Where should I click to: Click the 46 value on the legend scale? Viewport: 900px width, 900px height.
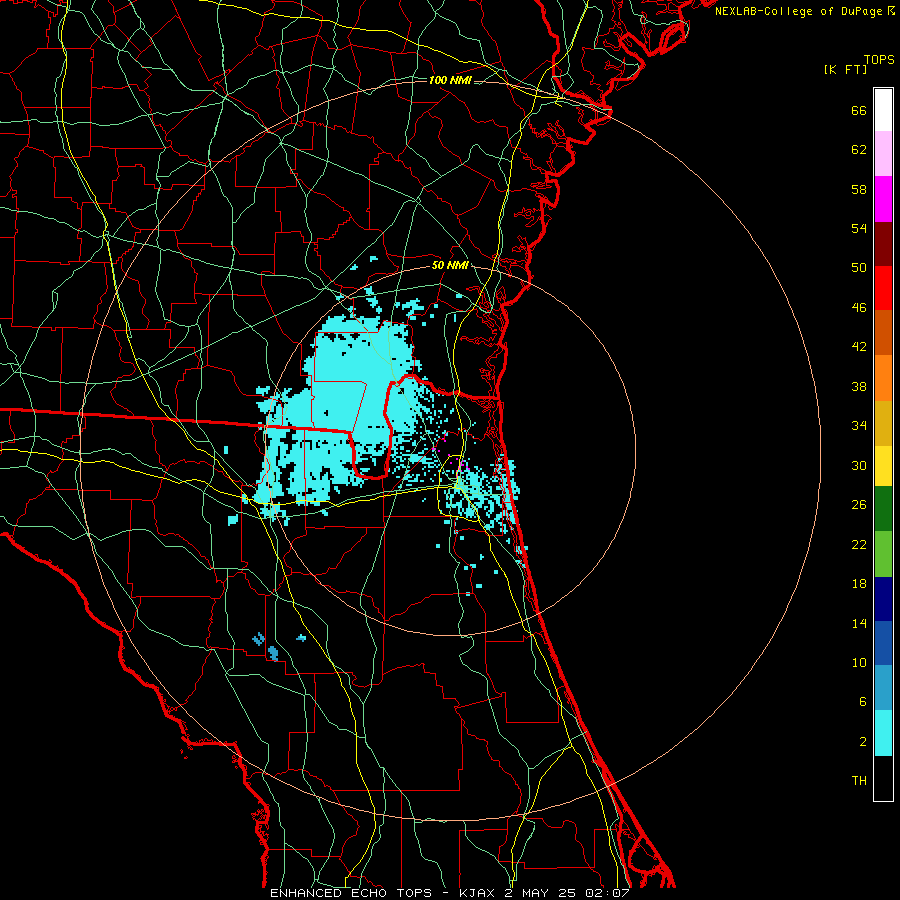(x=859, y=308)
